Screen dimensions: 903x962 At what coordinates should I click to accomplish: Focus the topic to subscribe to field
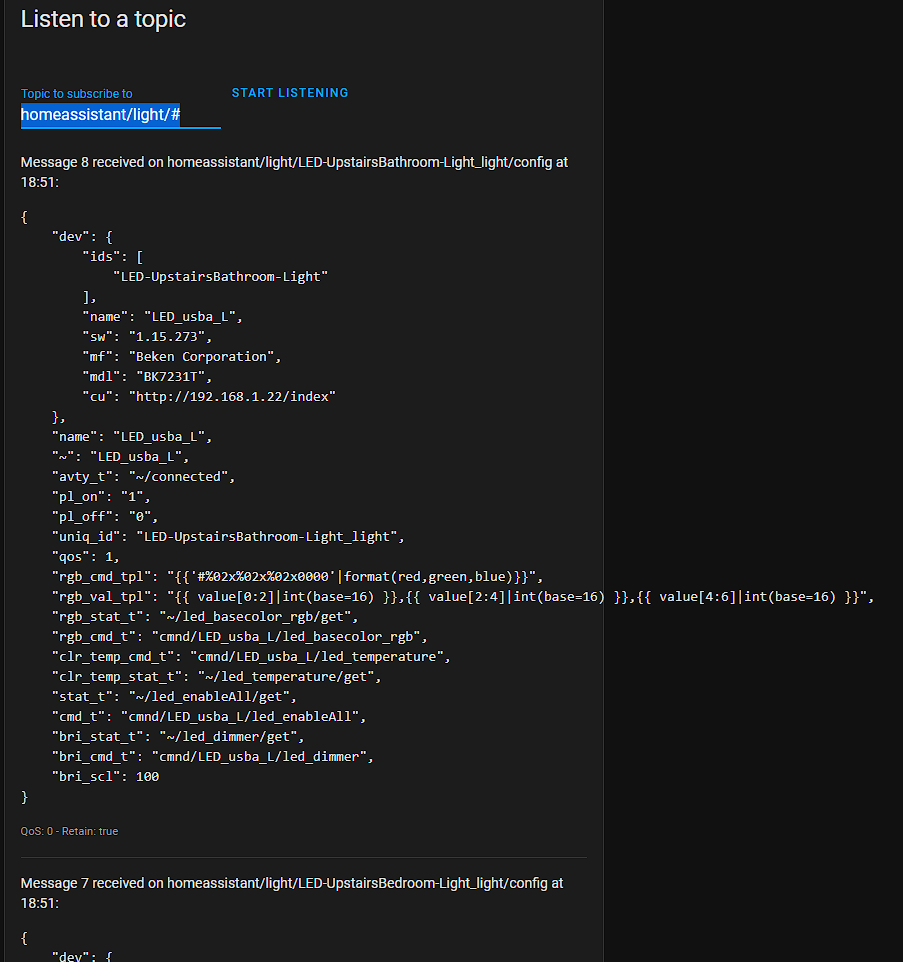(x=120, y=115)
